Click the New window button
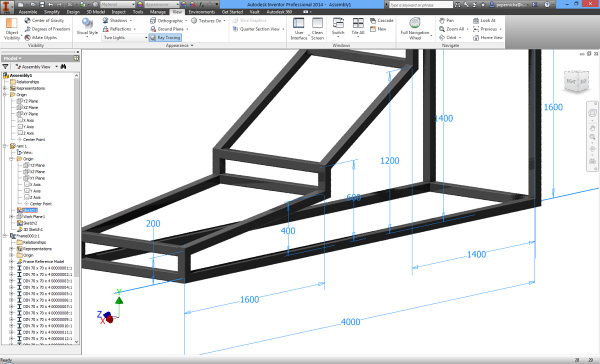600x364 pixels. click(x=378, y=29)
